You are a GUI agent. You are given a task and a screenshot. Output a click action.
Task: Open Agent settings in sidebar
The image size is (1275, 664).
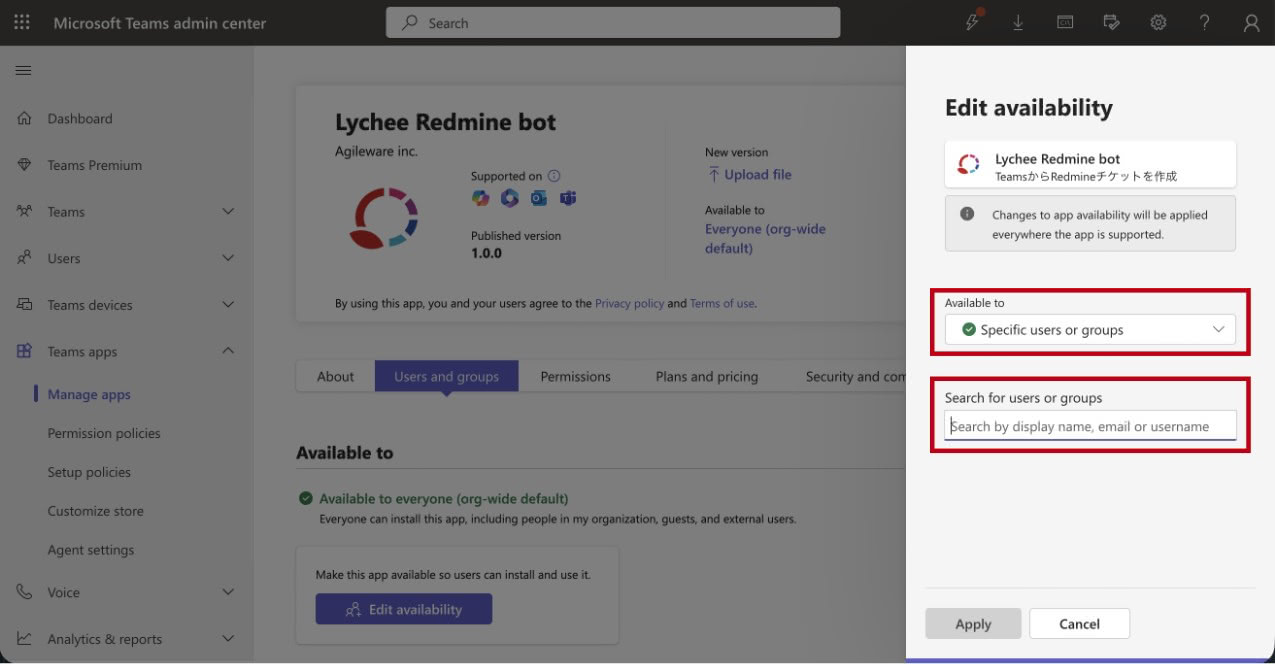click(x=90, y=550)
